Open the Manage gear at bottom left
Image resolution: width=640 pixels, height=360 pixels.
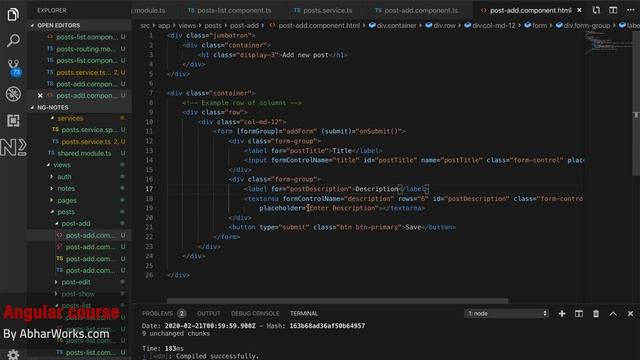(13, 354)
